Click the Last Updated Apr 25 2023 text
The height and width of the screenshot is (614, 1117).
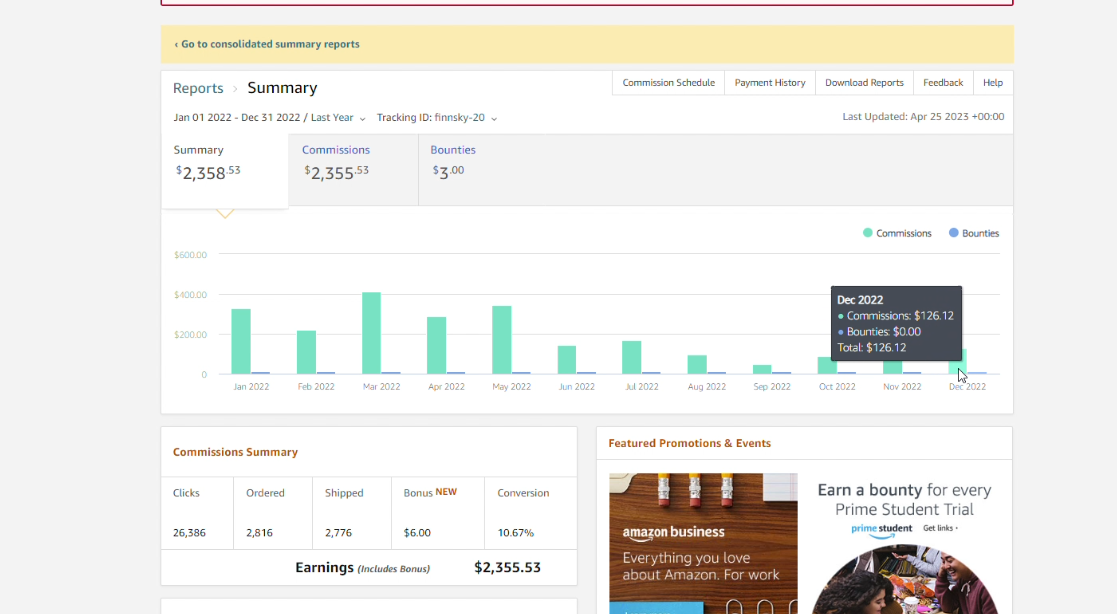(x=923, y=117)
